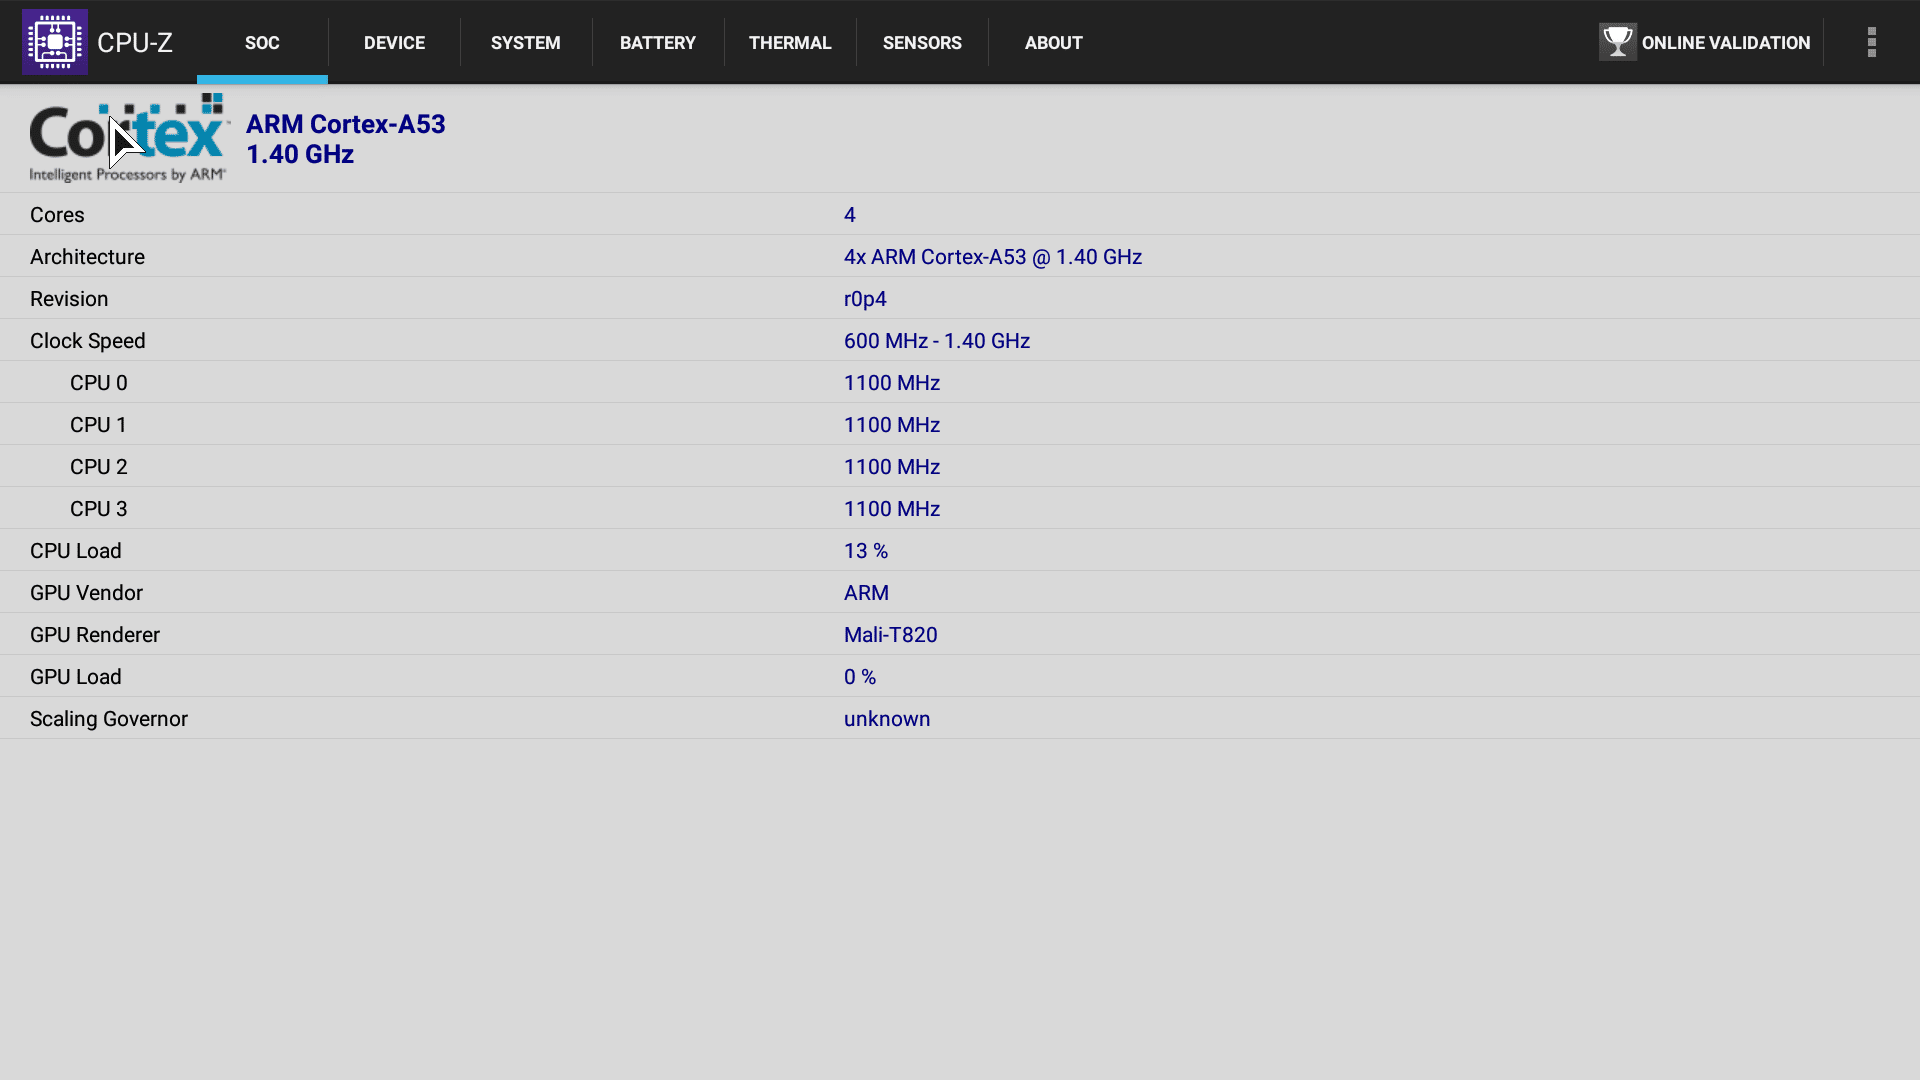Click the Cortex ARM processor logo
Image resolution: width=1920 pixels, height=1080 pixels.
[x=129, y=138]
